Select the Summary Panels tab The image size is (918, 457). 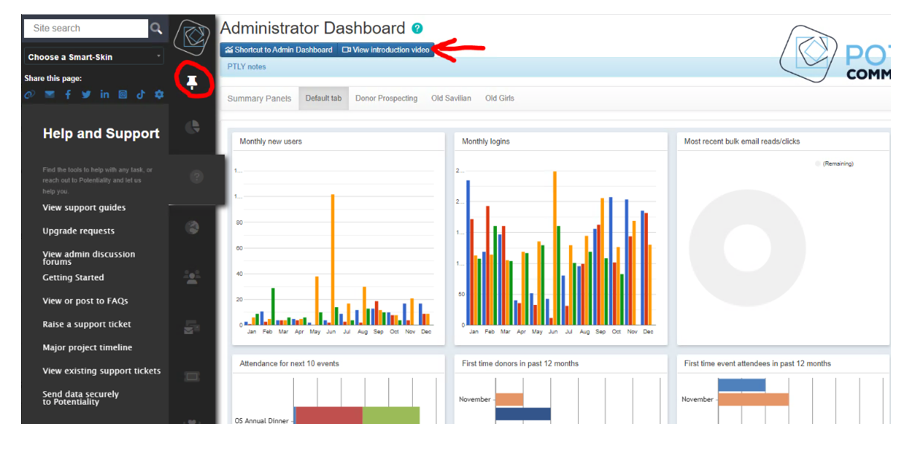pos(259,99)
